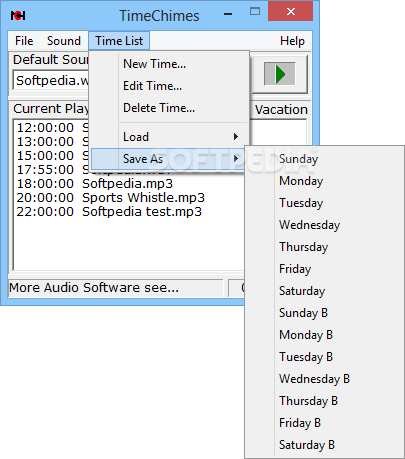The image size is (405, 459).
Task: Open the Help menu
Action: click(292, 41)
